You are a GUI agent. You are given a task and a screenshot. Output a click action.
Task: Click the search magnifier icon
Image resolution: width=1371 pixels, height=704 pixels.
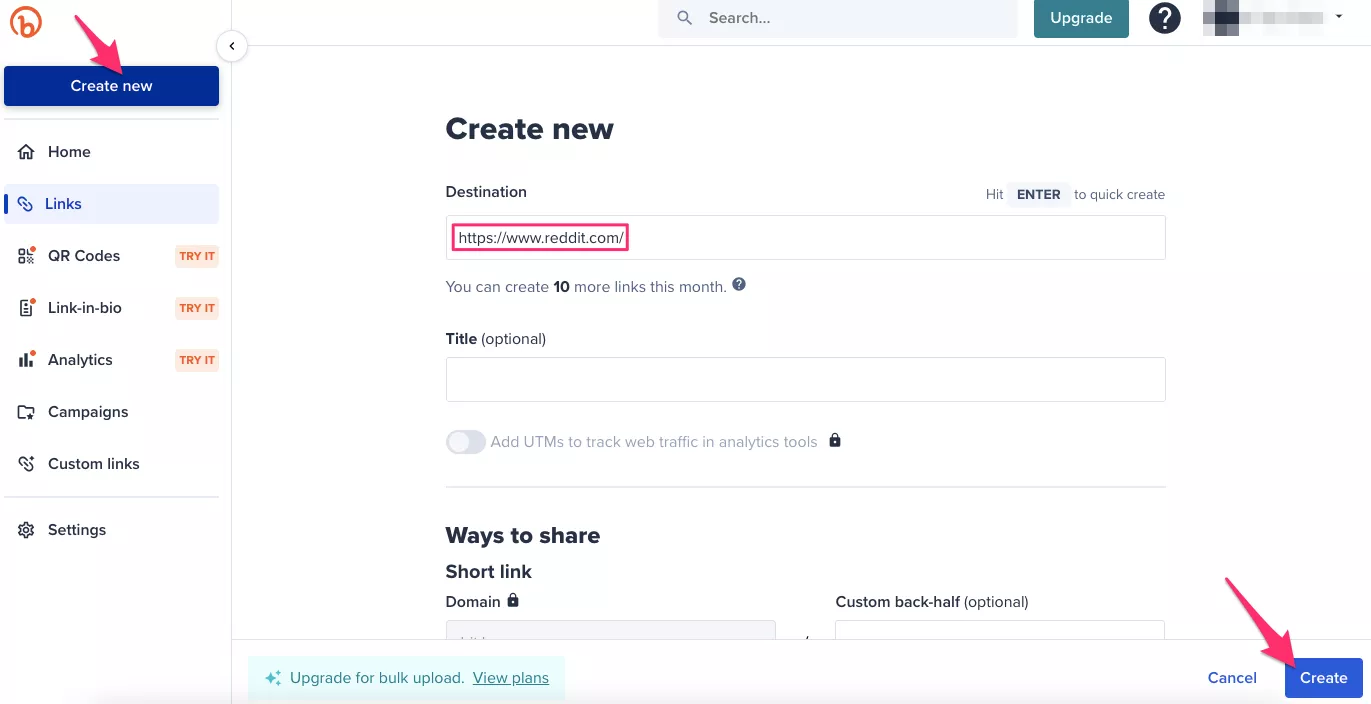(x=685, y=18)
